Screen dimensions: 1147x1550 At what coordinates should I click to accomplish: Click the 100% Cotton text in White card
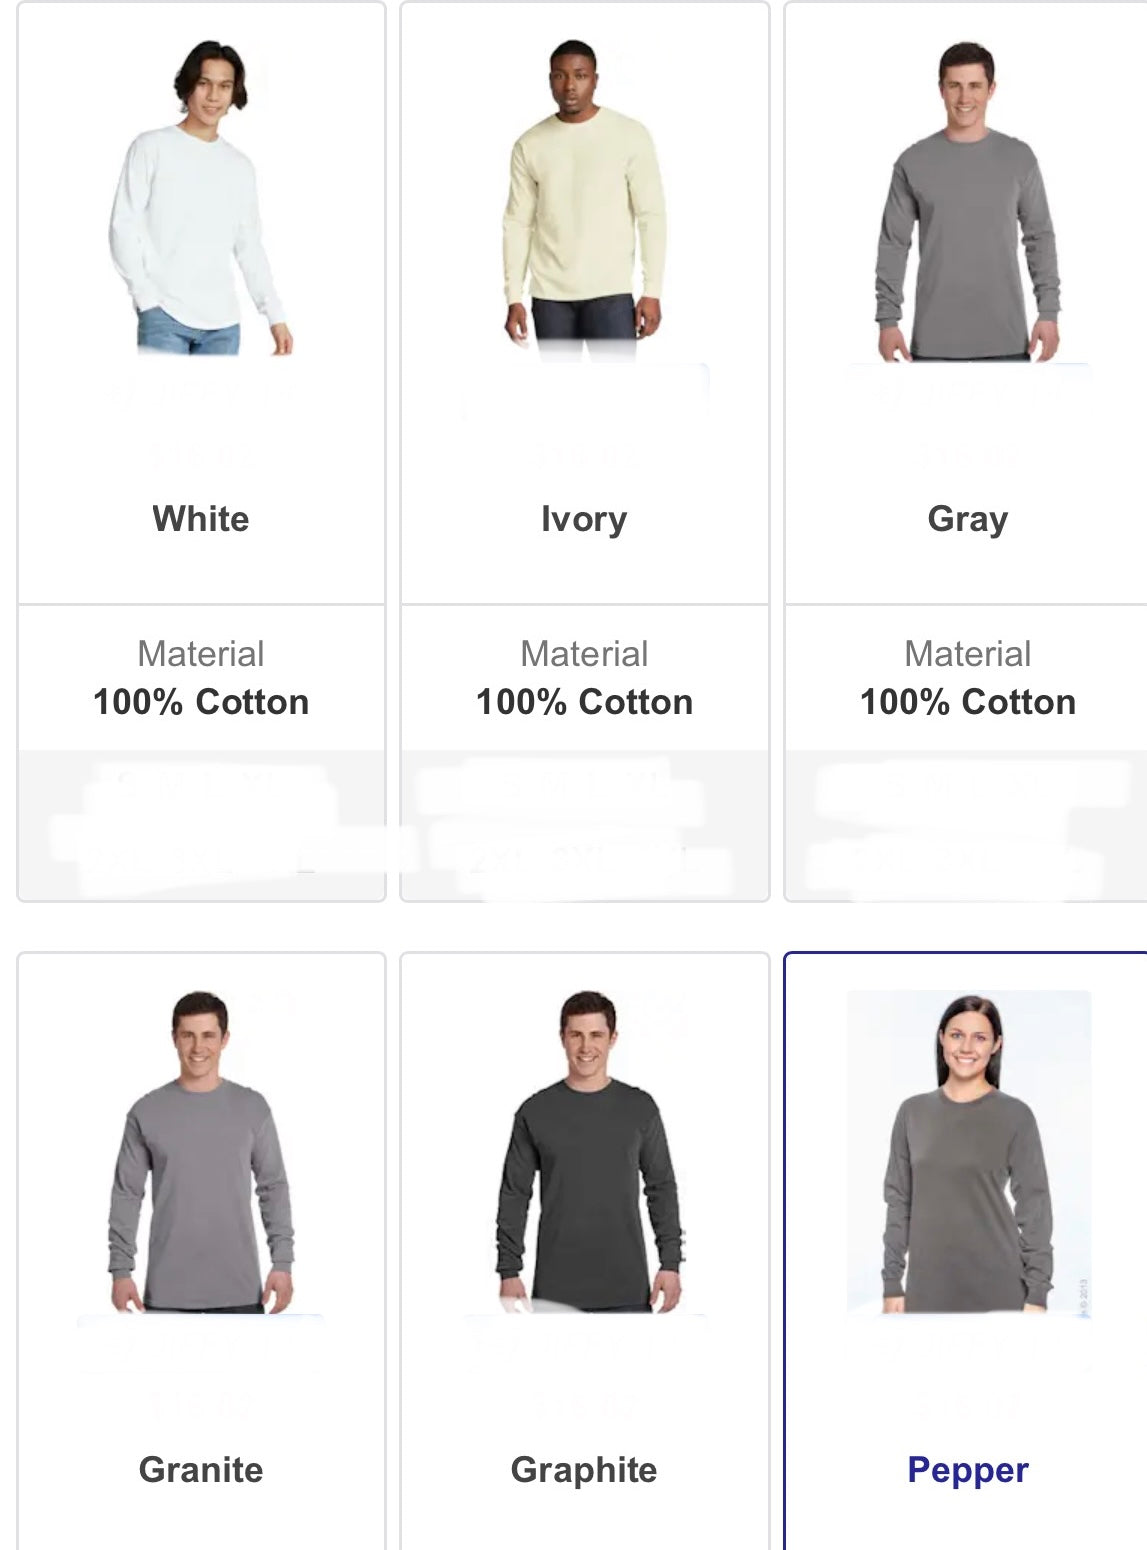pos(201,702)
